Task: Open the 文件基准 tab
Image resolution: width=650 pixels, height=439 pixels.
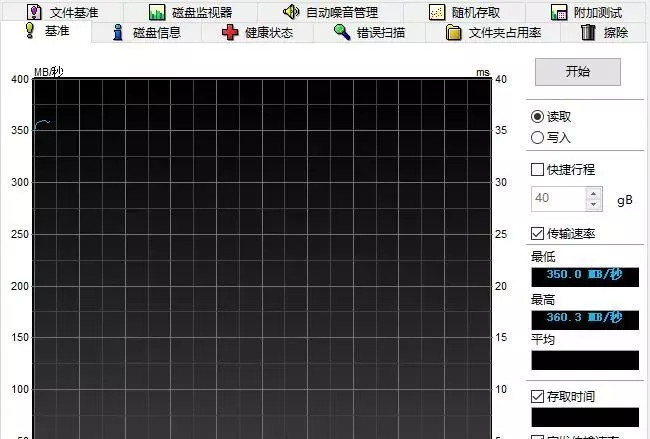Action: (63, 12)
